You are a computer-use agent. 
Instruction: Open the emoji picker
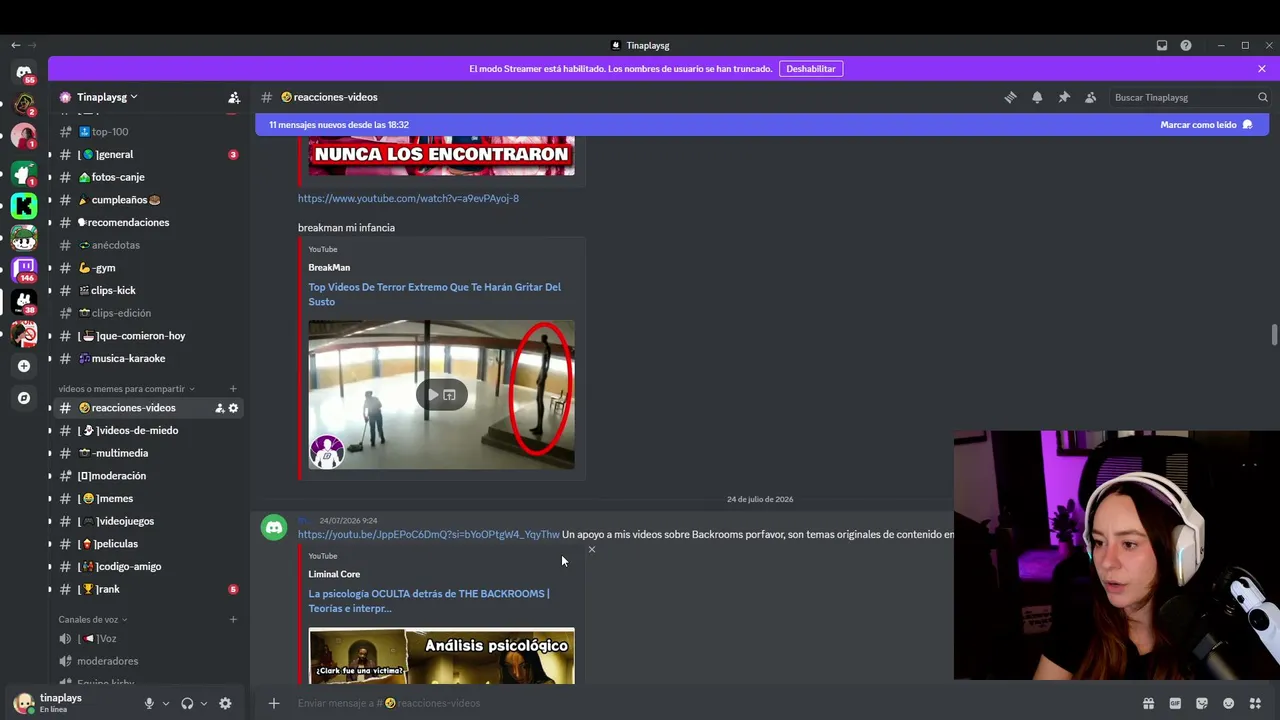1229,703
